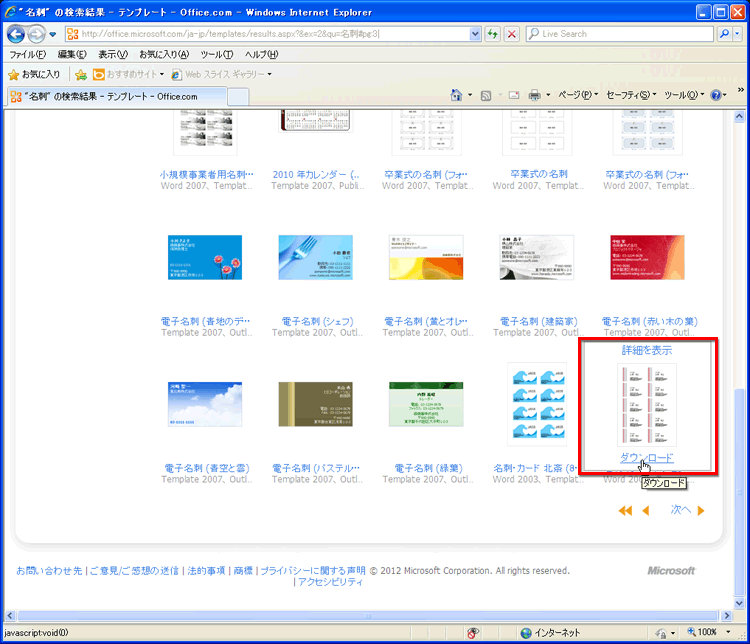Image resolution: width=750 pixels, height=644 pixels.
Task: Open the 2010 年カレンダー template link
Action: click(316, 175)
